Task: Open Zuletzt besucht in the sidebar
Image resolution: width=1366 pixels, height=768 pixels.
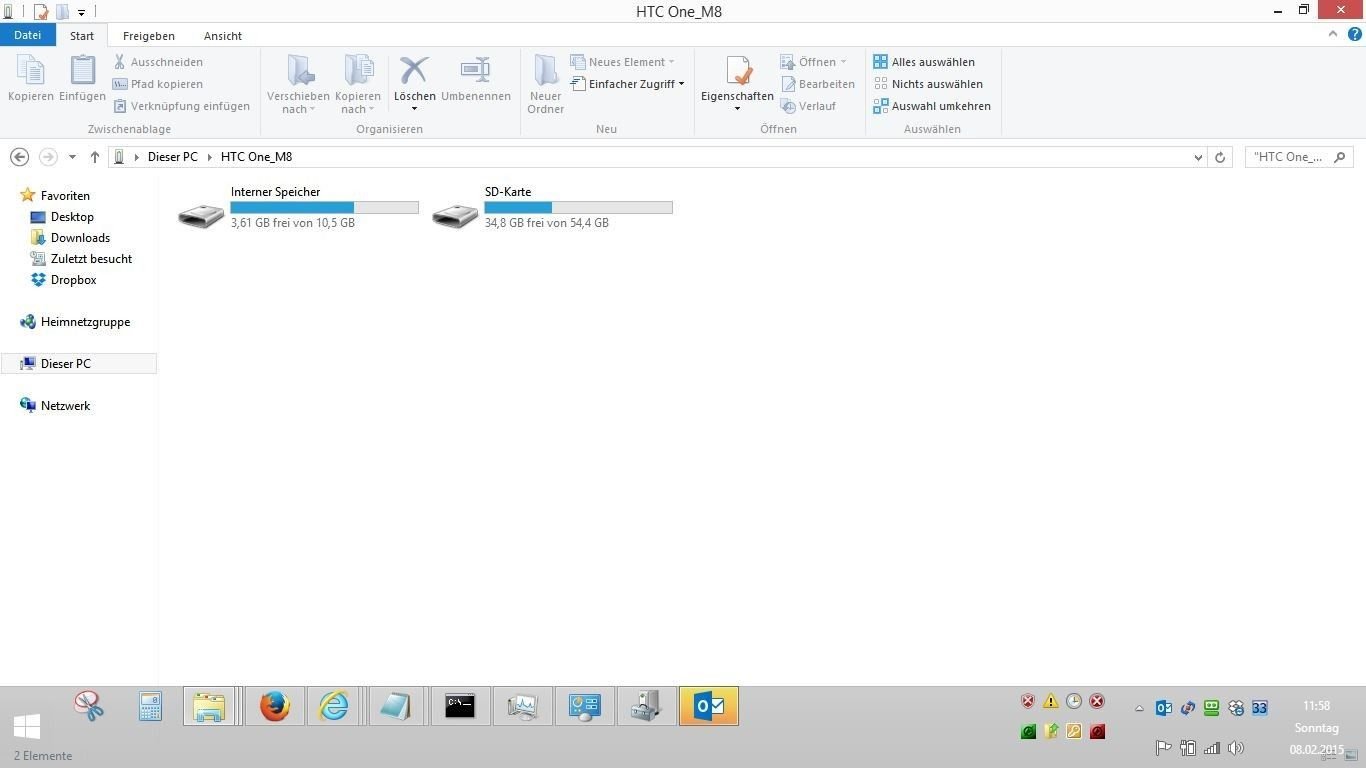Action: (x=91, y=259)
